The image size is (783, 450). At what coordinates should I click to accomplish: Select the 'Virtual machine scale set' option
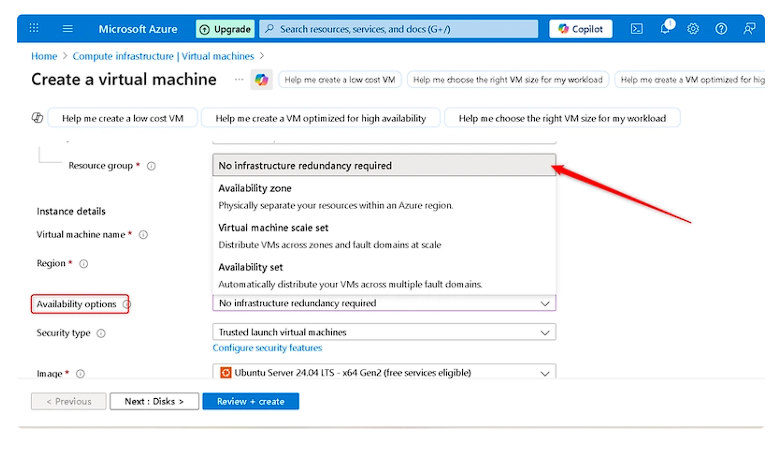[x=384, y=236]
